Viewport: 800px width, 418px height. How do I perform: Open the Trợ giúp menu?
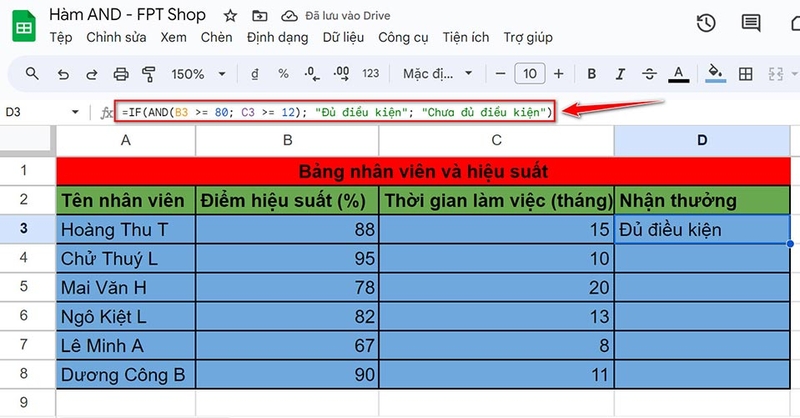coord(528,38)
